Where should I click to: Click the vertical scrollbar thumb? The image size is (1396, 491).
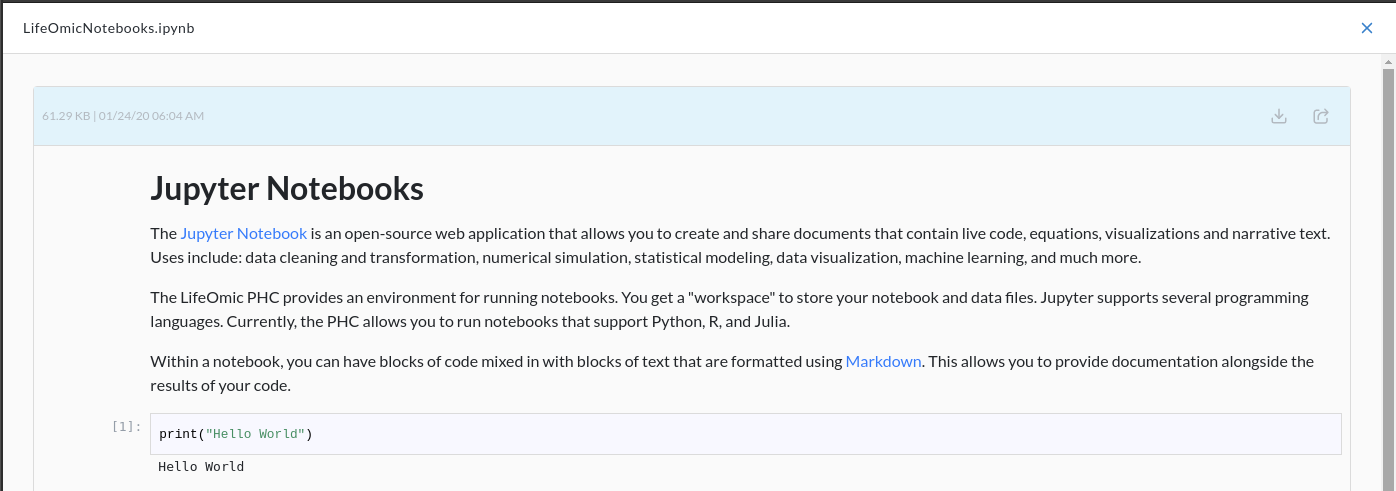click(x=1388, y=280)
